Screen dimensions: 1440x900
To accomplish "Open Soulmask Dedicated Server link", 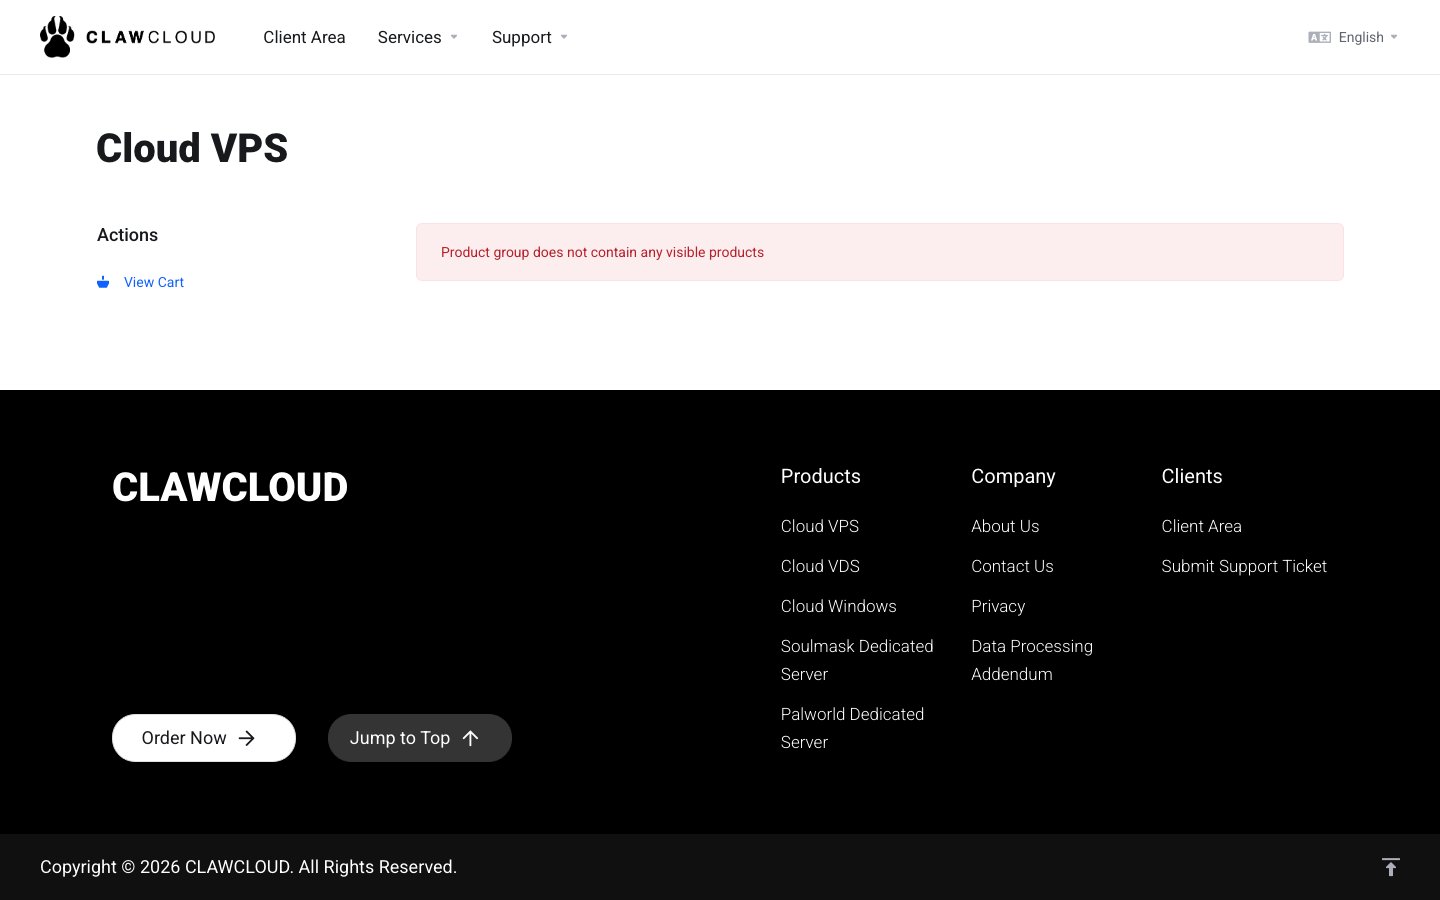I will pos(857,660).
